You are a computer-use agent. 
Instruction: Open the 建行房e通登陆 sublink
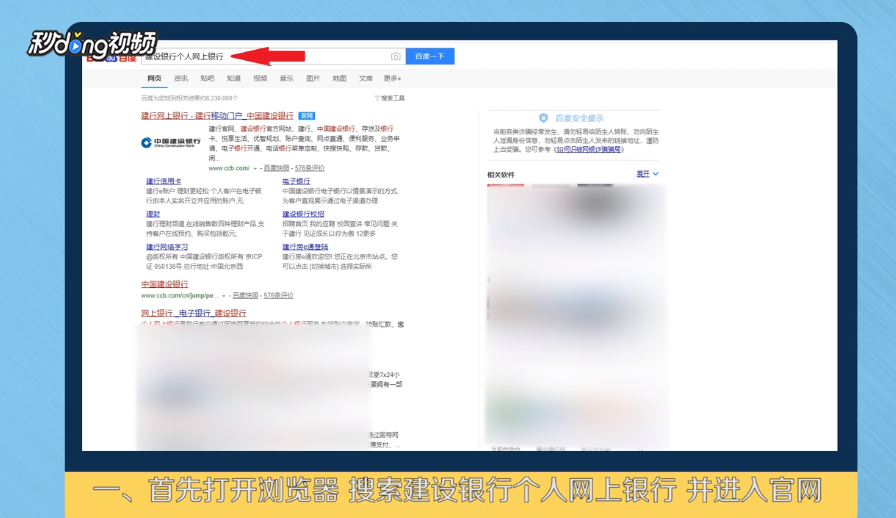(305, 247)
